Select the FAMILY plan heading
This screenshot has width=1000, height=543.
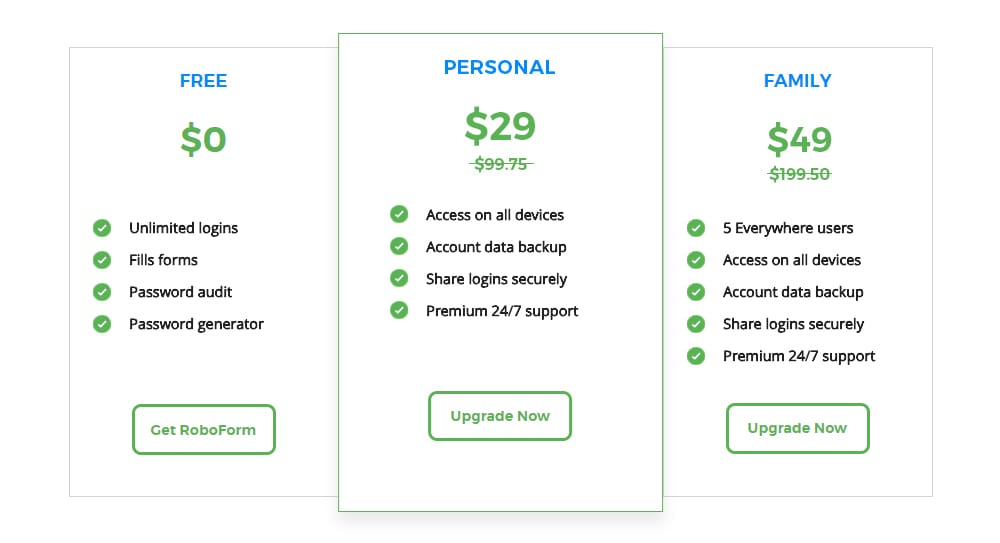pos(797,81)
